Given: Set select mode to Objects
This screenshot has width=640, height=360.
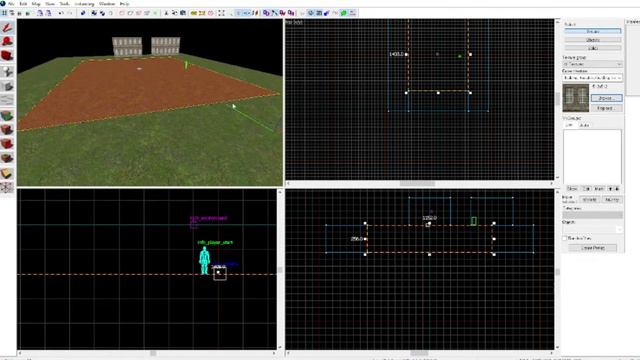Looking at the screenshot, I should (x=593, y=40).
